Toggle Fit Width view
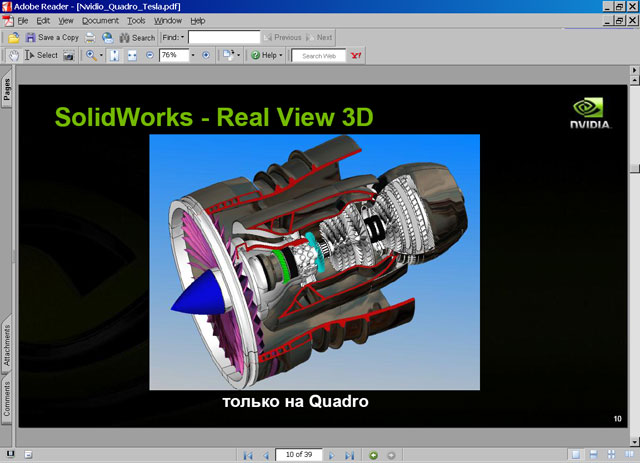640x463 pixels. 132,56
